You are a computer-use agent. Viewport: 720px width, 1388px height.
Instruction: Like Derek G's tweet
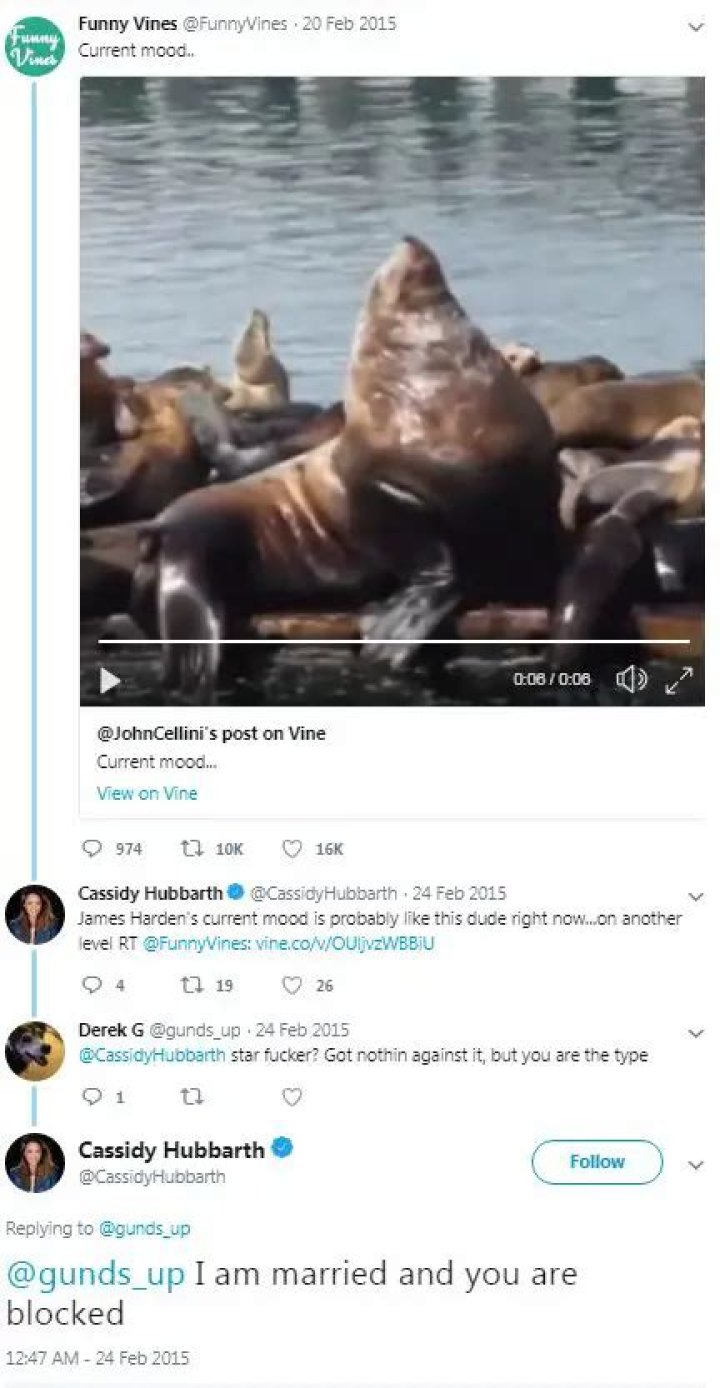(292, 1097)
